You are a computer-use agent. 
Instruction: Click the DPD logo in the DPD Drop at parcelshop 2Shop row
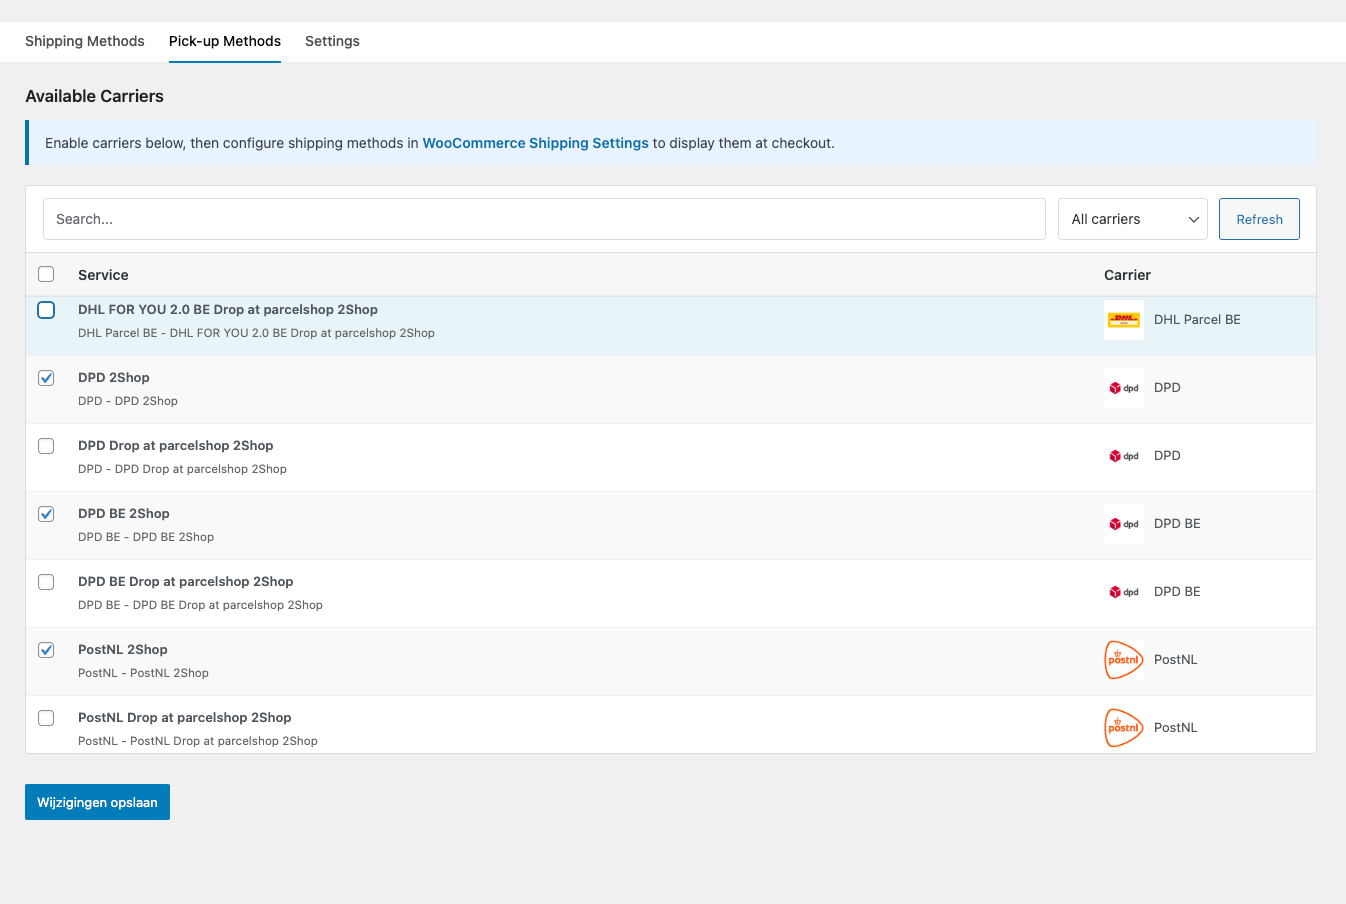1124,456
